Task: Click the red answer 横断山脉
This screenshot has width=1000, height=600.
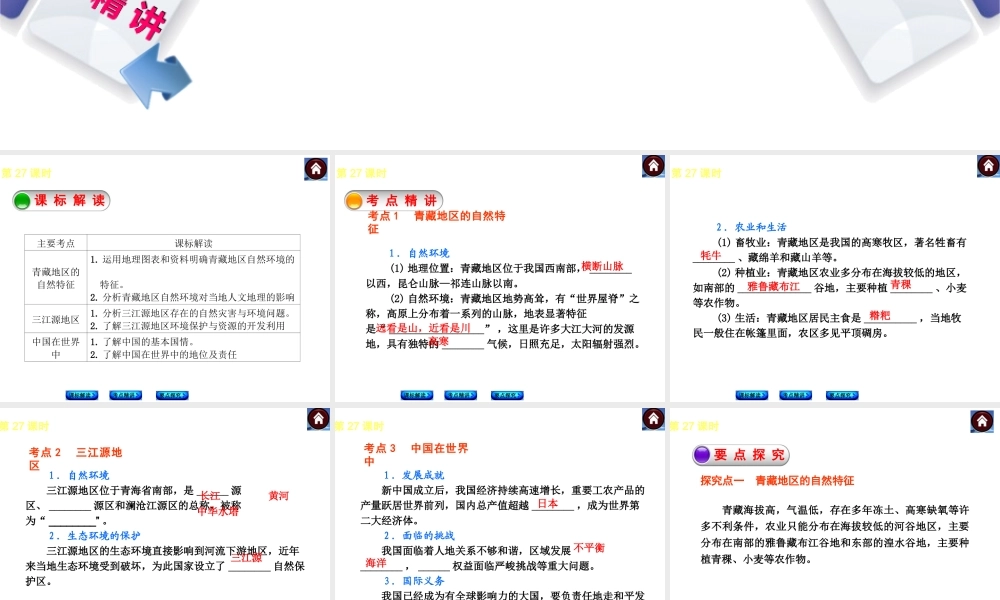Action: [x=602, y=267]
